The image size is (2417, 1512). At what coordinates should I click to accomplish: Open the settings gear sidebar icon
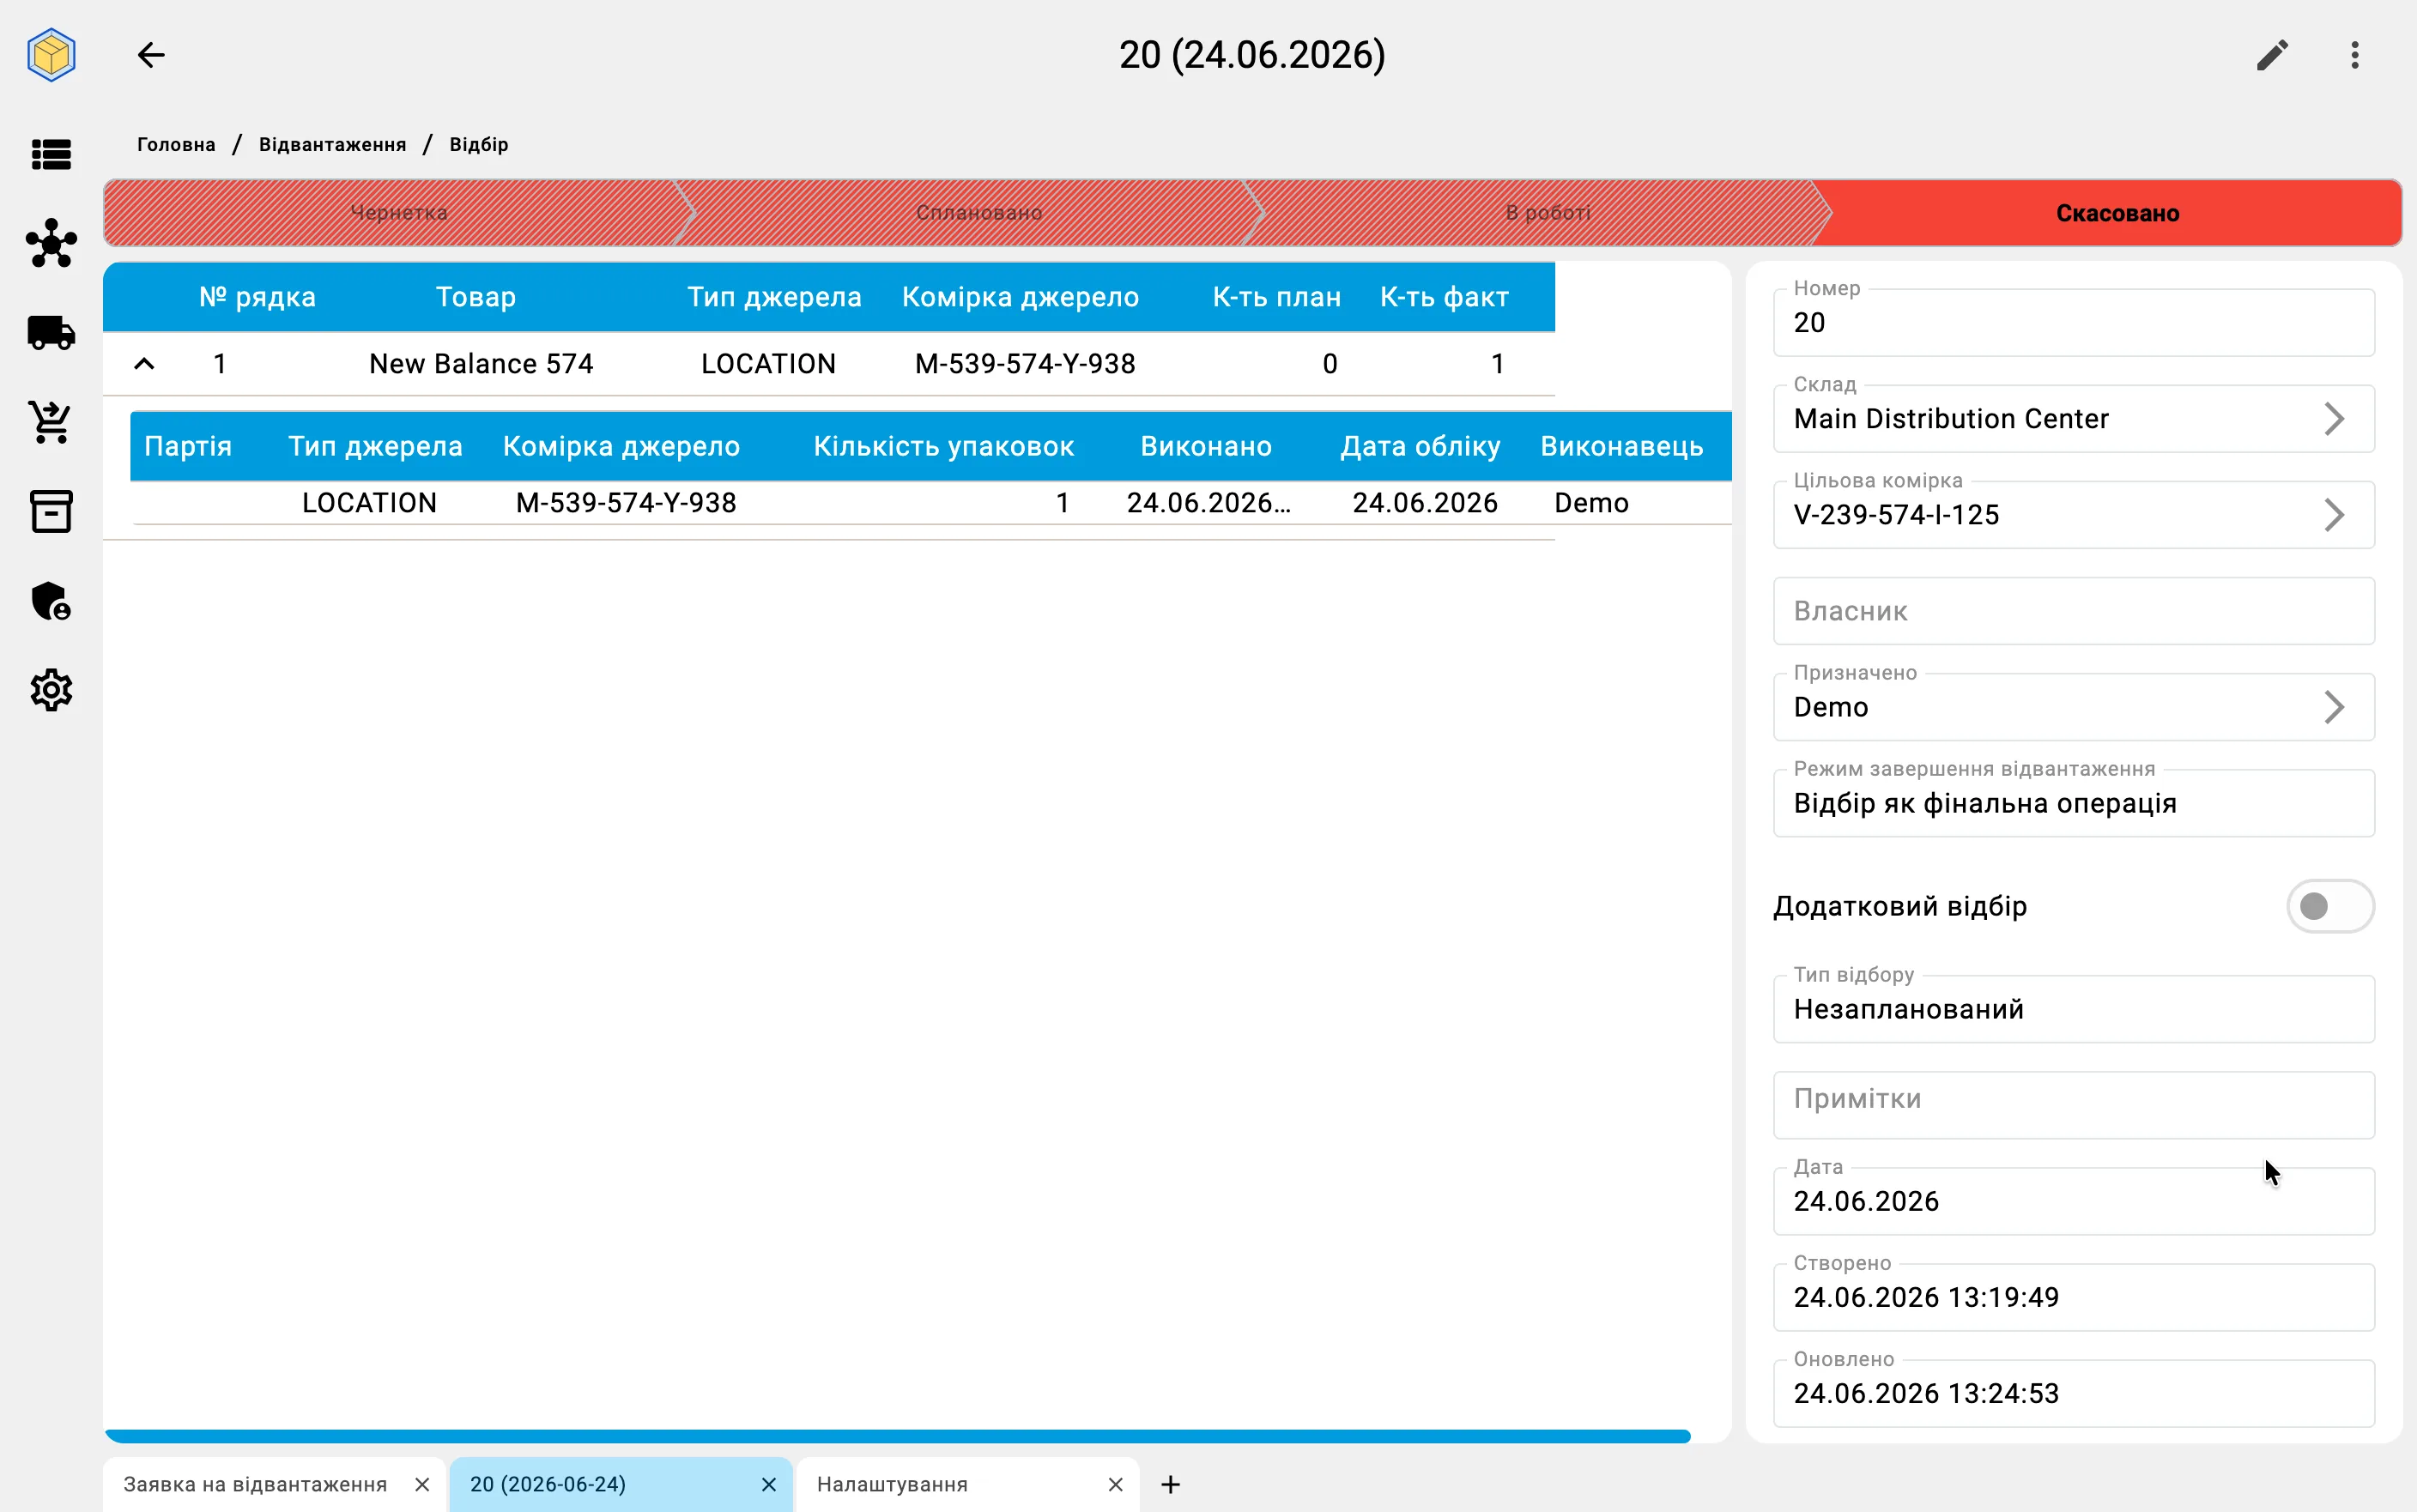(51, 690)
